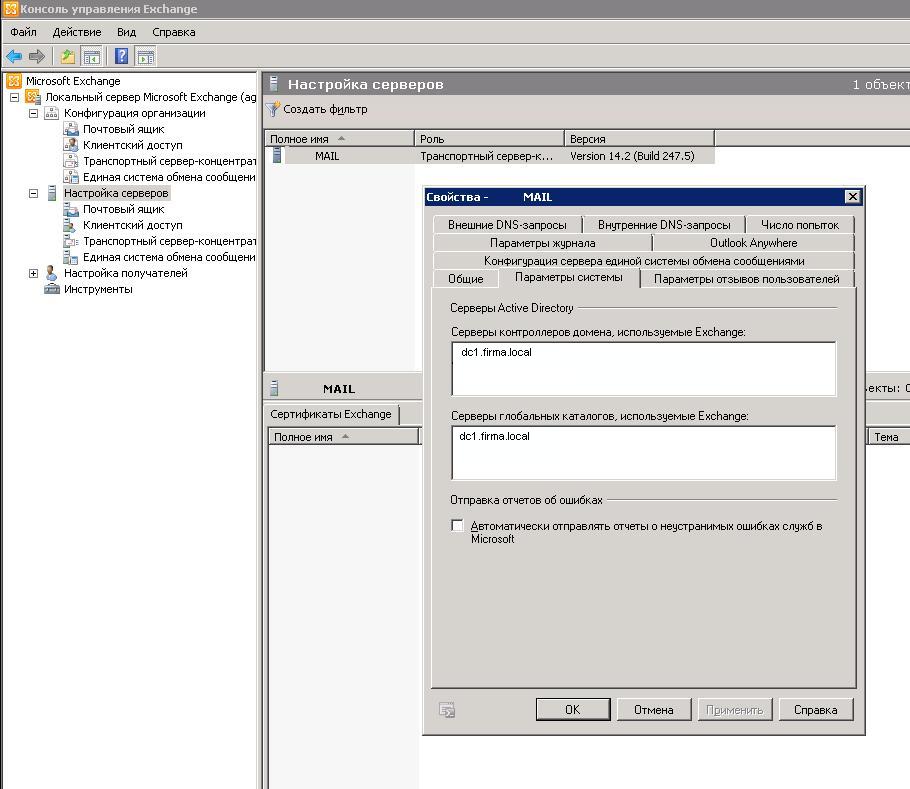
Task: Expand the Настройка получателей tree node
Action: pyautogui.click(x=33, y=273)
